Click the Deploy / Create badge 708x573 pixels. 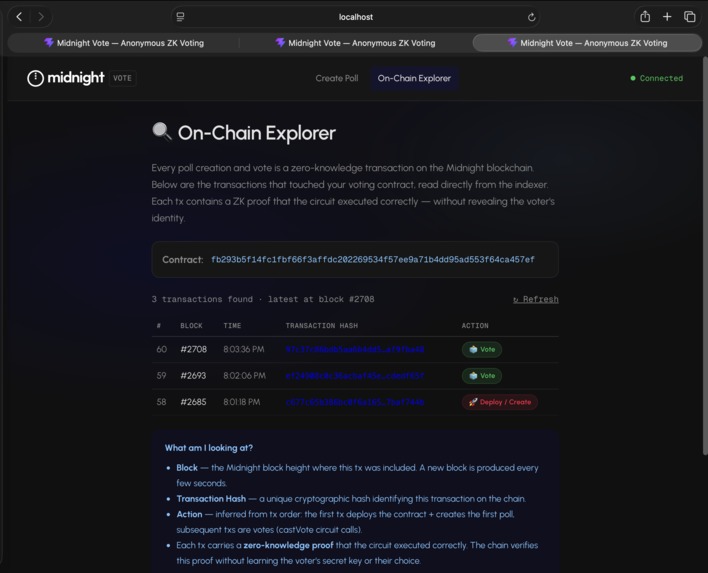pos(499,402)
